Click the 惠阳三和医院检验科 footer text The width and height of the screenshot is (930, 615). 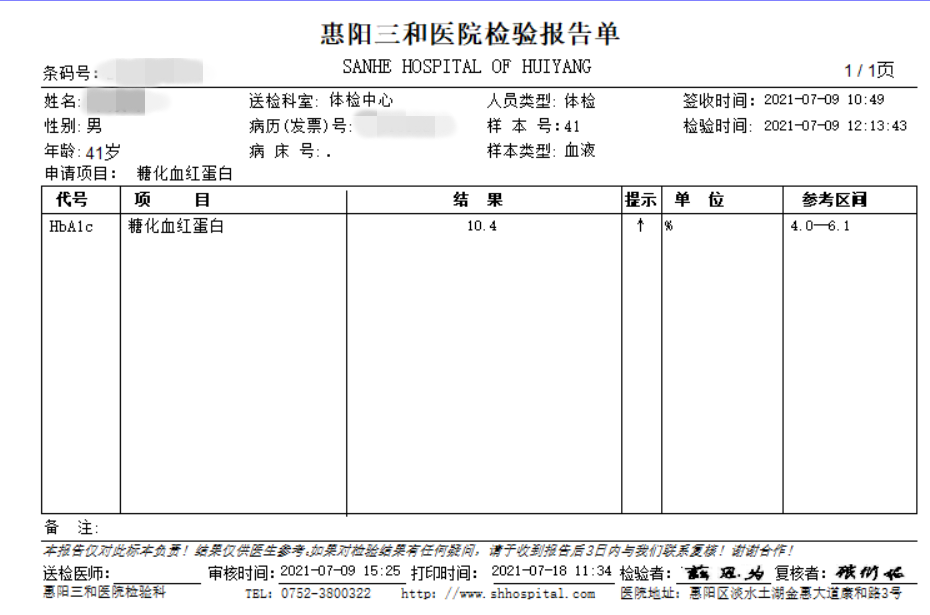(104, 592)
